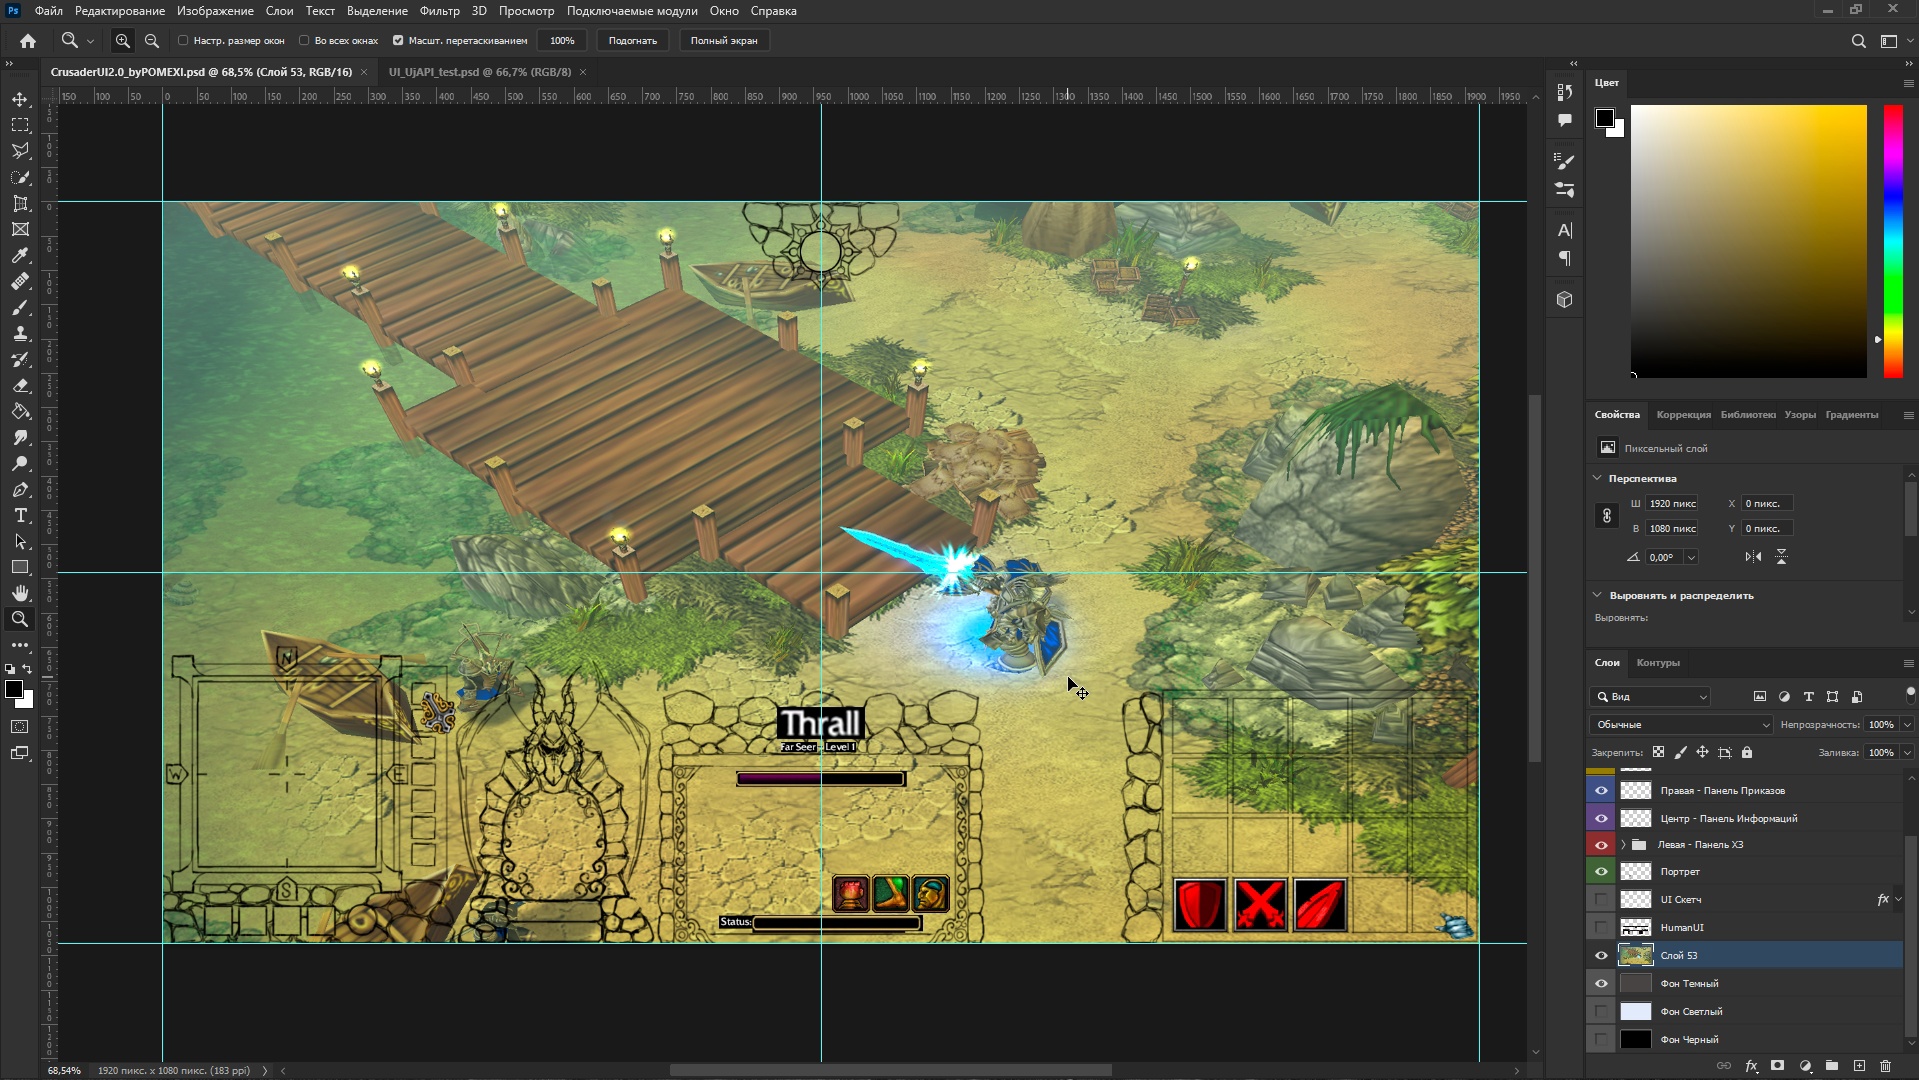Select the Eyedropper tool
Viewport: 1919px width, 1080px height.
pyautogui.click(x=20, y=255)
